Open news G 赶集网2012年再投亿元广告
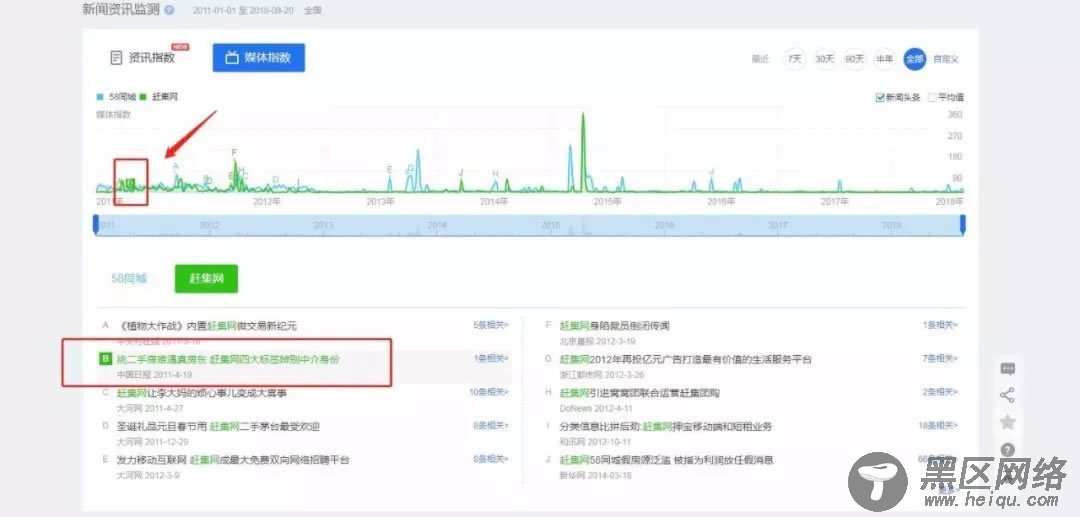This screenshot has height=517, width=1080. coord(685,359)
